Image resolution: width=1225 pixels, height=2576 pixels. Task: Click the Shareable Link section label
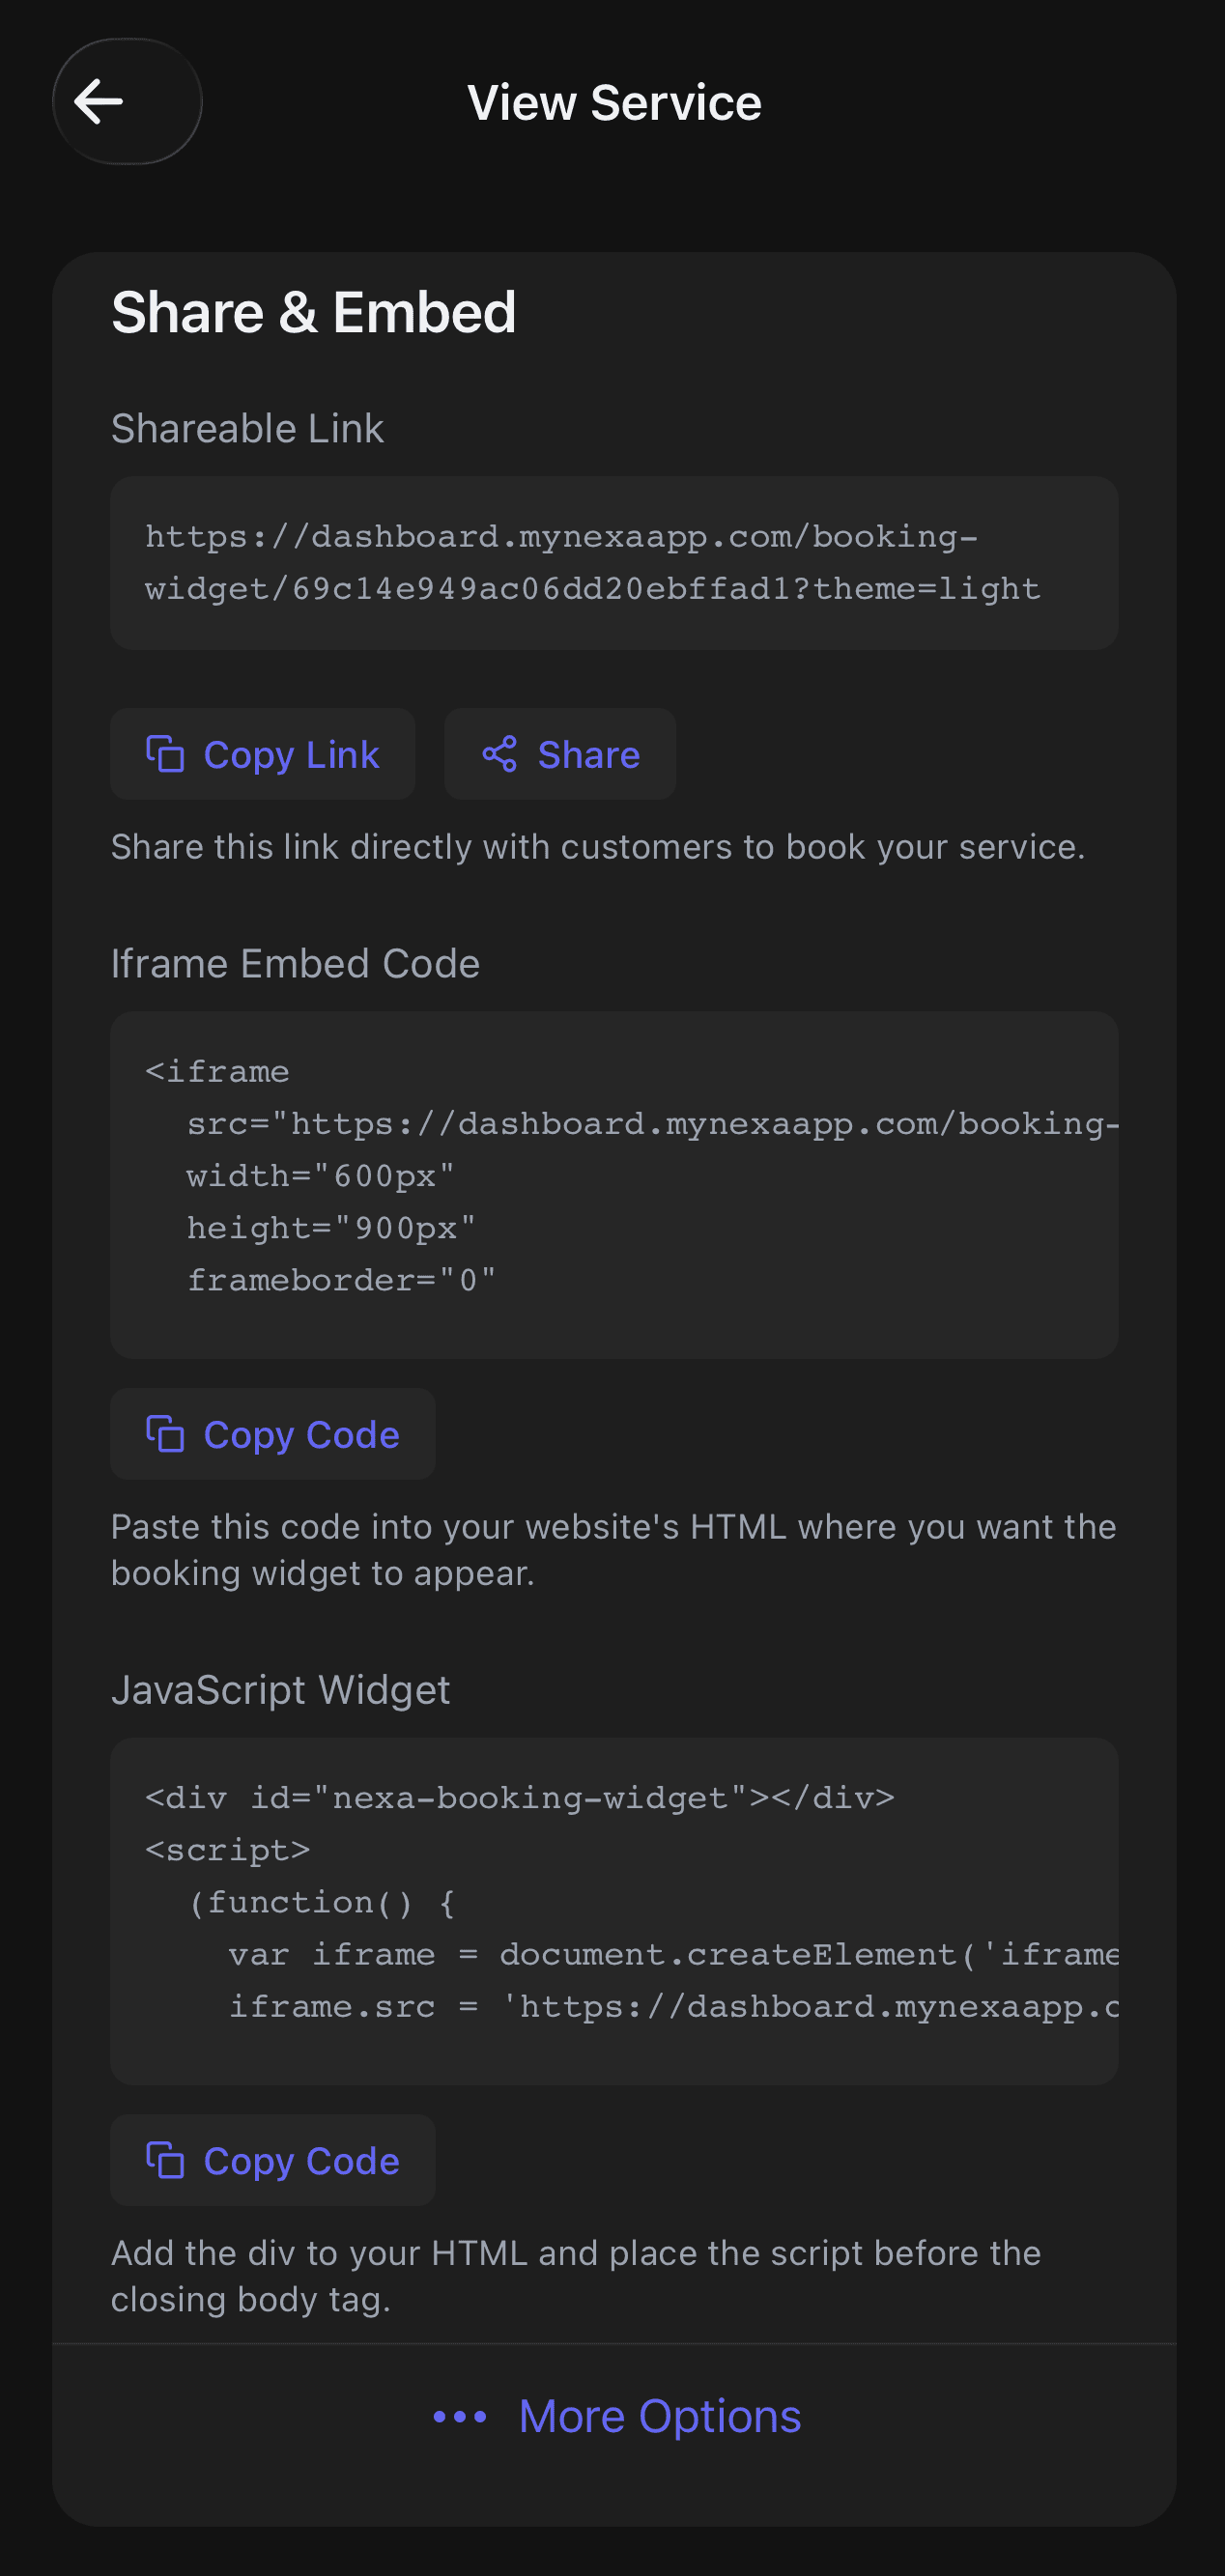(x=247, y=428)
